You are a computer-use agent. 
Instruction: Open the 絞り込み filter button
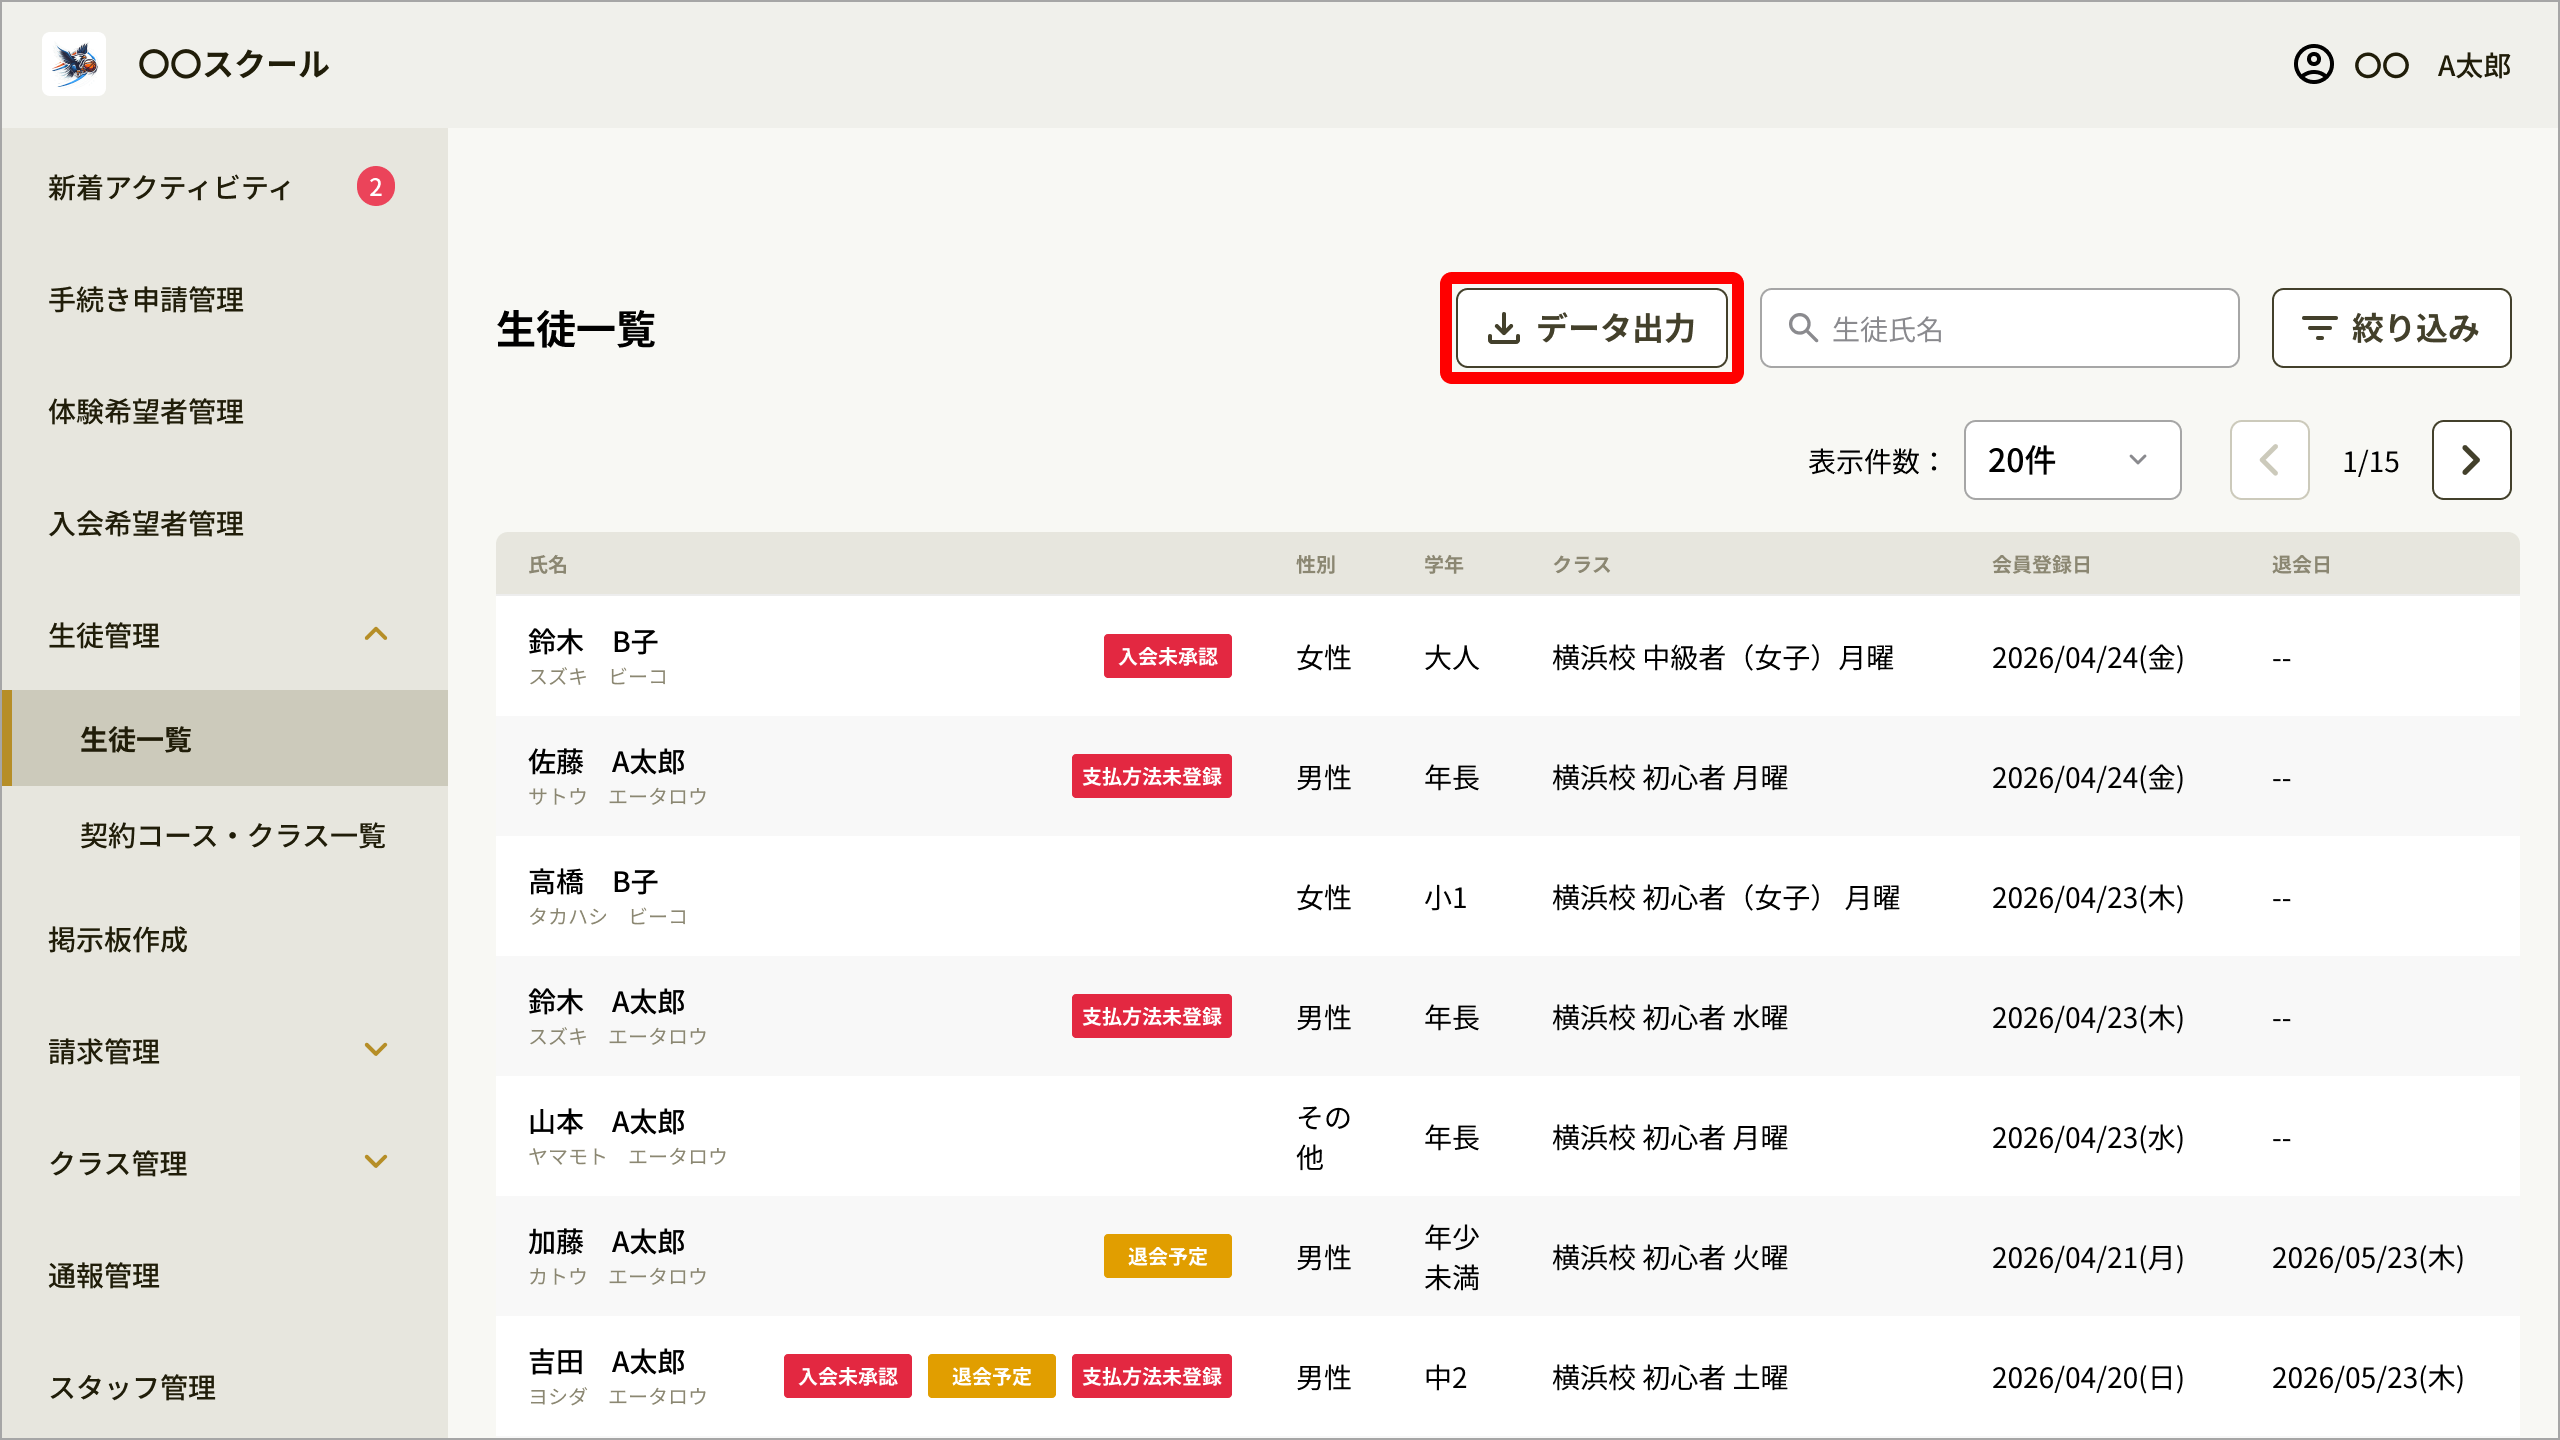[2391, 328]
